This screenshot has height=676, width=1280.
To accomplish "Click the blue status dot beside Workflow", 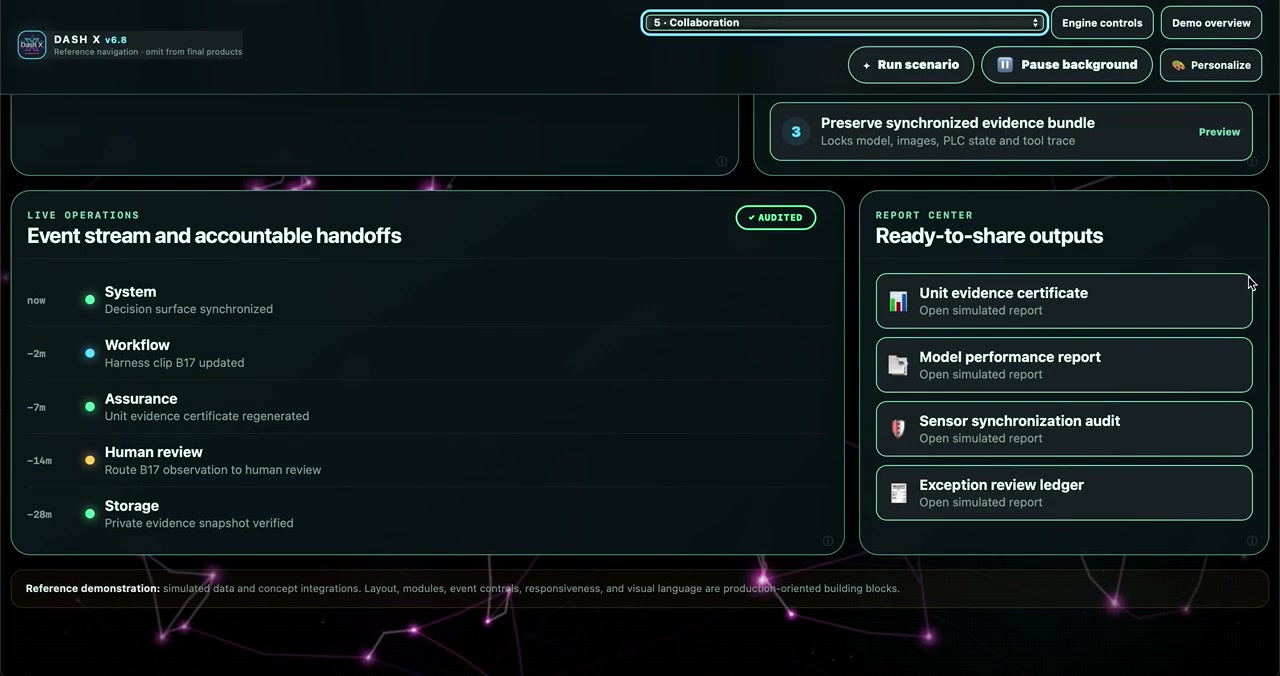I will (x=90, y=353).
